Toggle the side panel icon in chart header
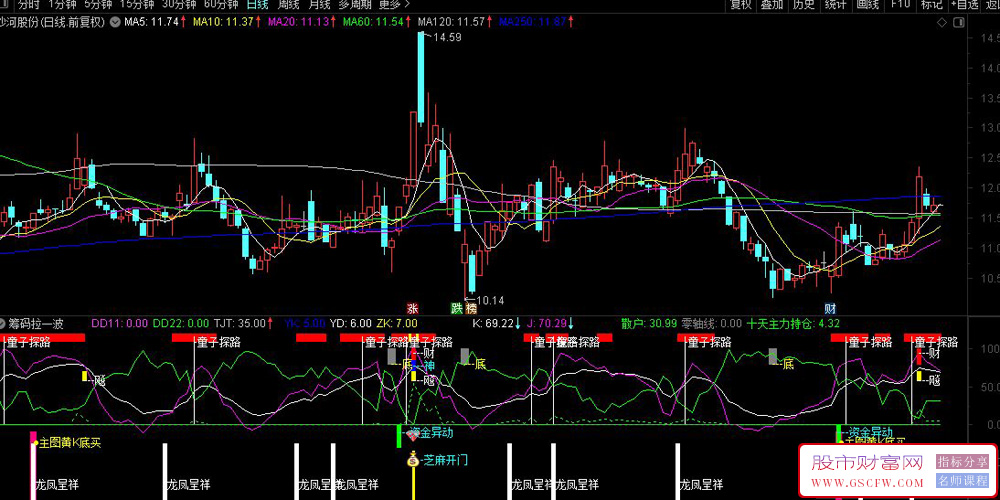Viewport: 1000px width, 500px height. tap(958, 22)
